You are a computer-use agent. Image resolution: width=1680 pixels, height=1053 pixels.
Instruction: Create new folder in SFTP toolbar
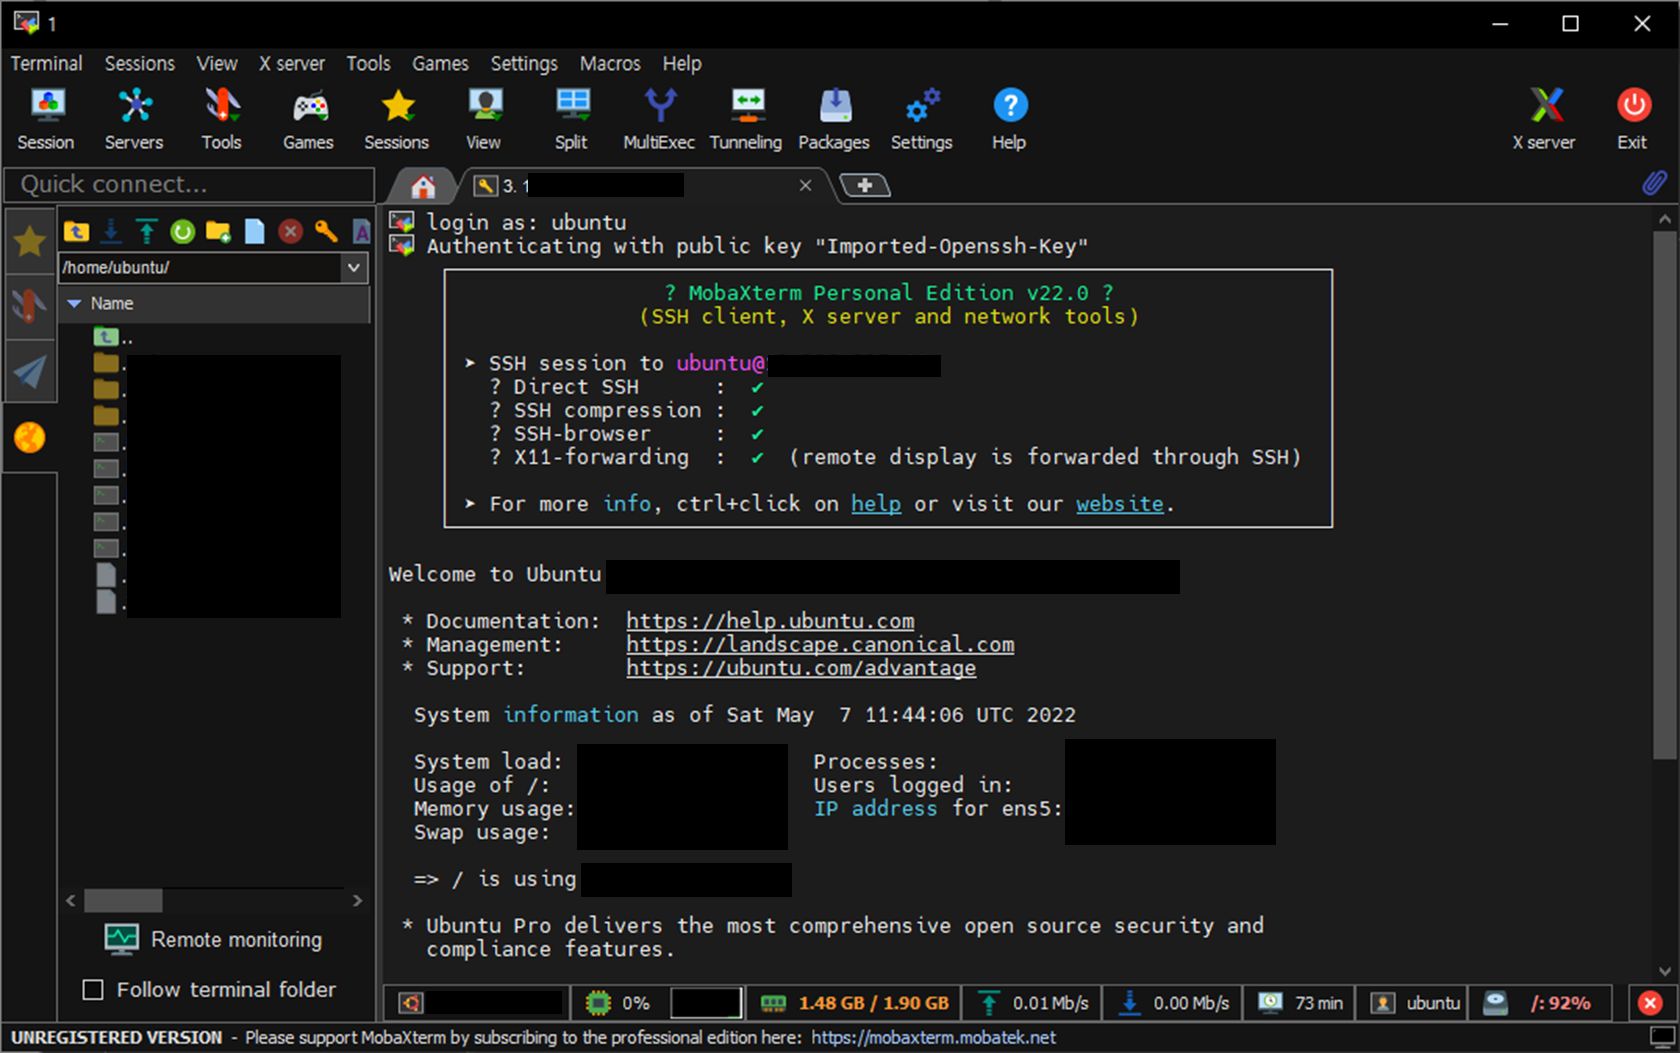(x=219, y=232)
